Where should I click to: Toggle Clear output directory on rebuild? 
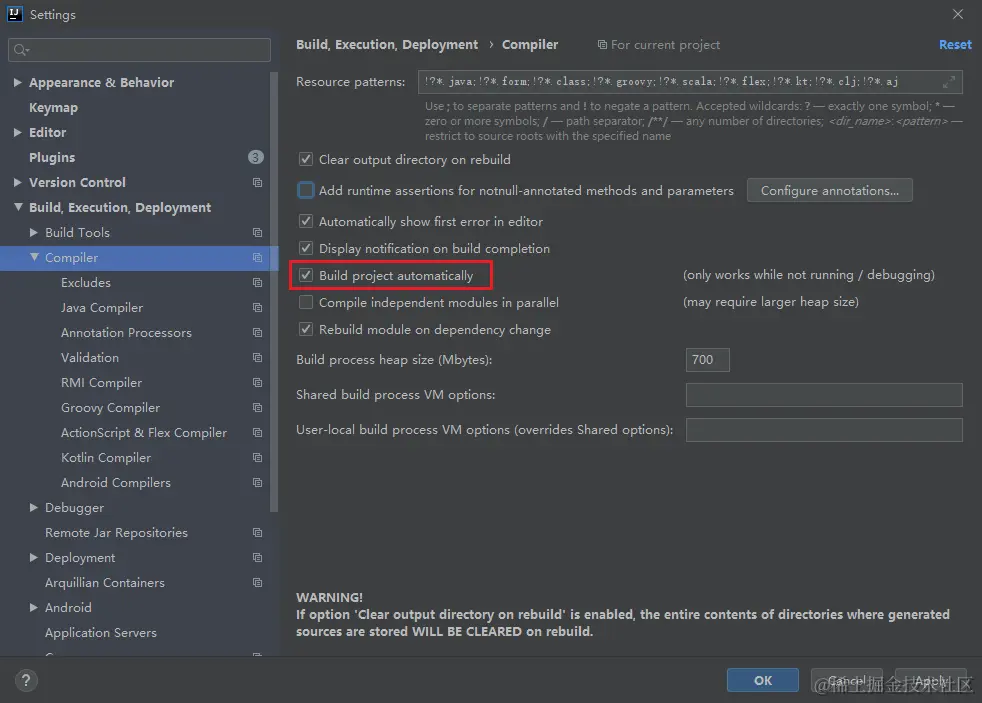[306, 160]
